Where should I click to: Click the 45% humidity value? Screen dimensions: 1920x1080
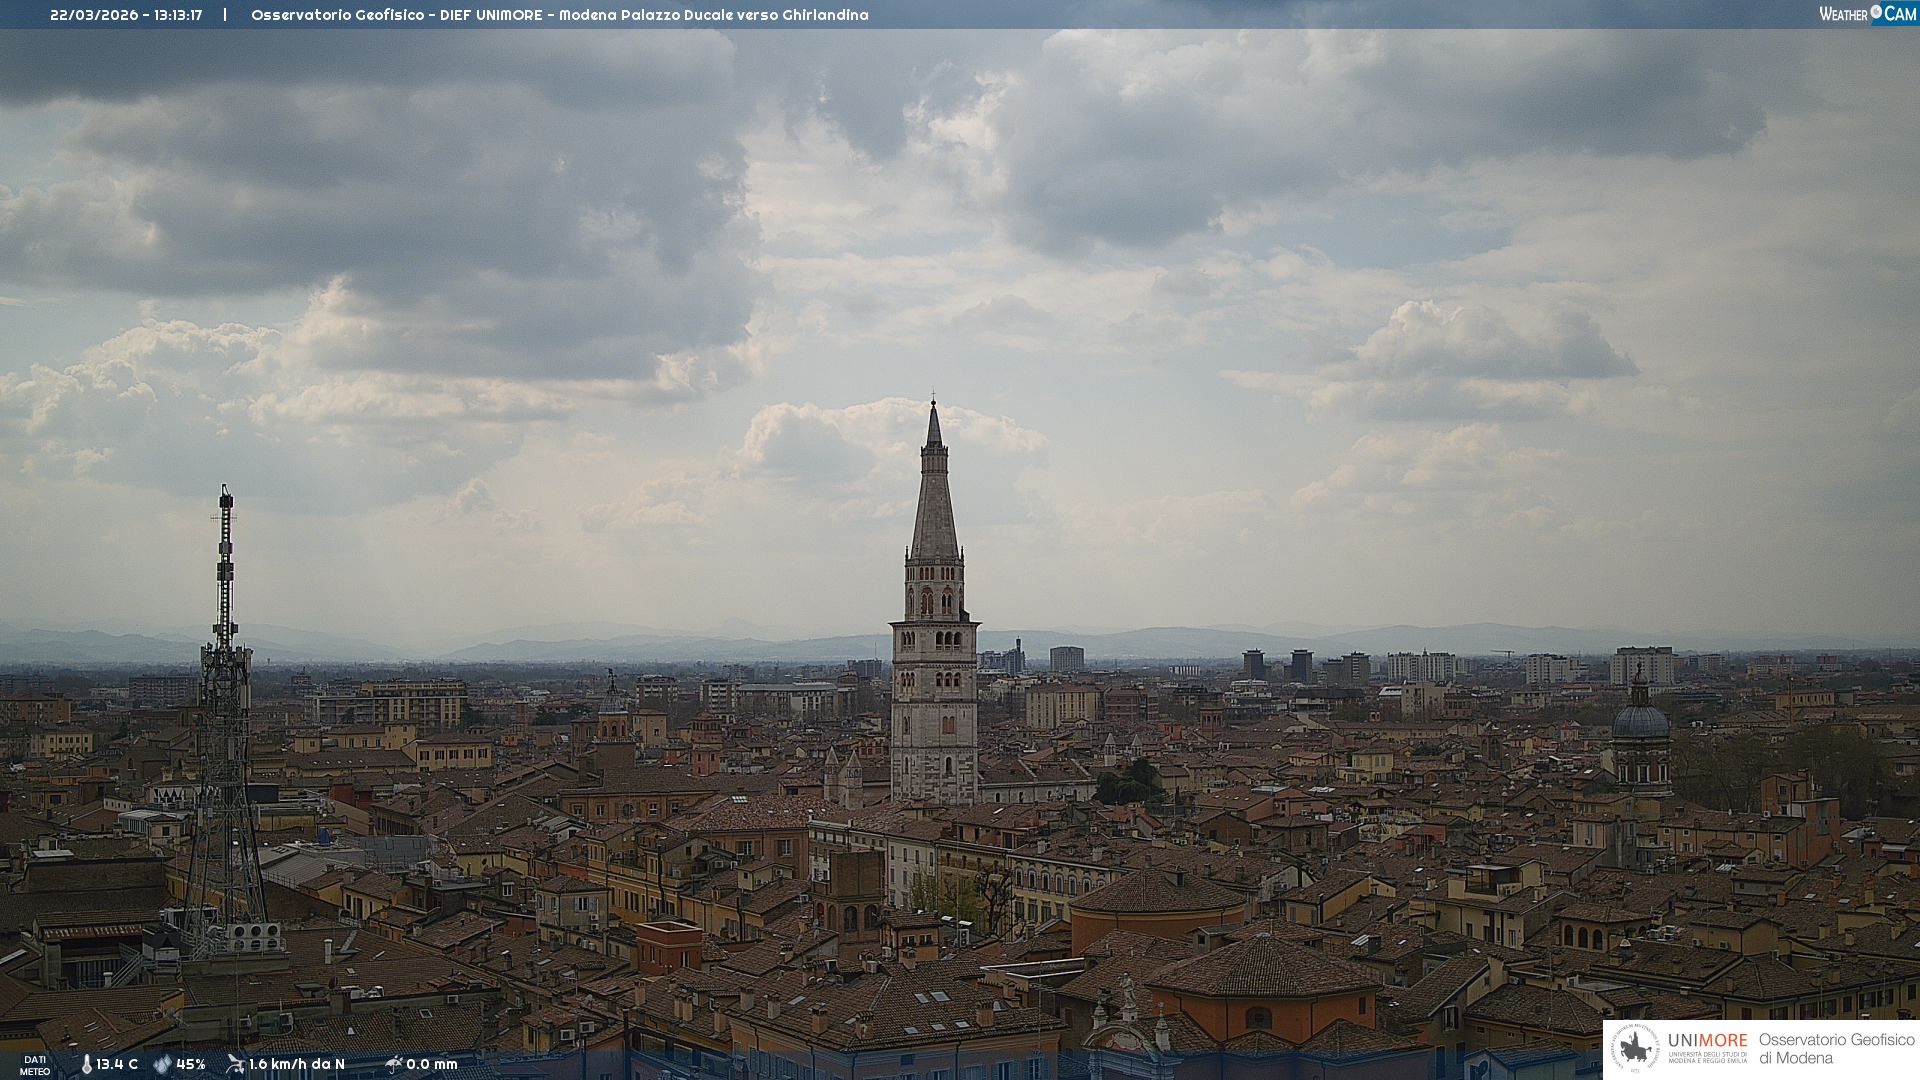point(191,1064)
